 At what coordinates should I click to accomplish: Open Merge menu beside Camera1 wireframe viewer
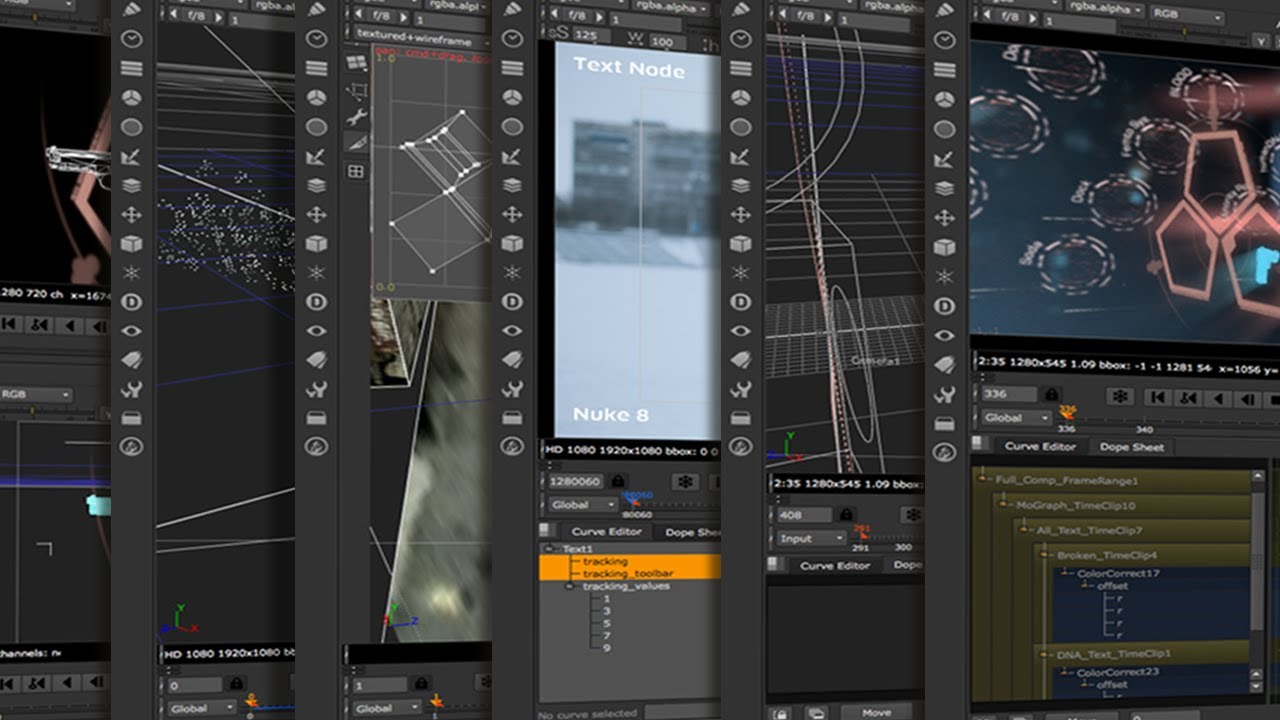coord(740,186)
